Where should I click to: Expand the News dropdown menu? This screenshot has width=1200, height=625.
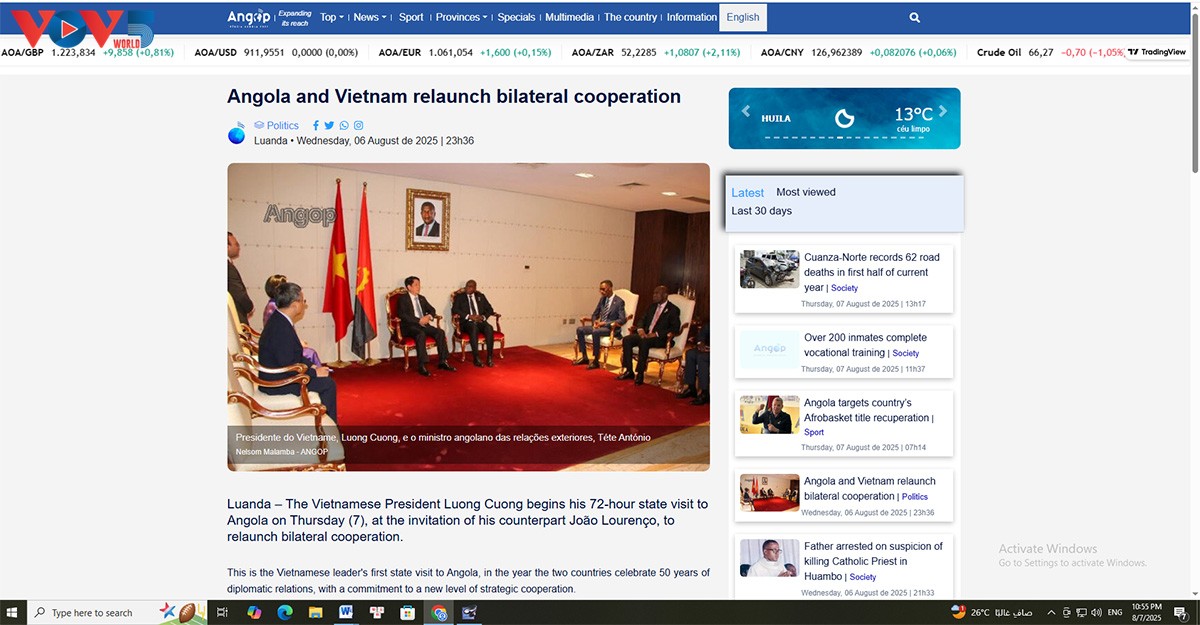[x=369, y=17]
